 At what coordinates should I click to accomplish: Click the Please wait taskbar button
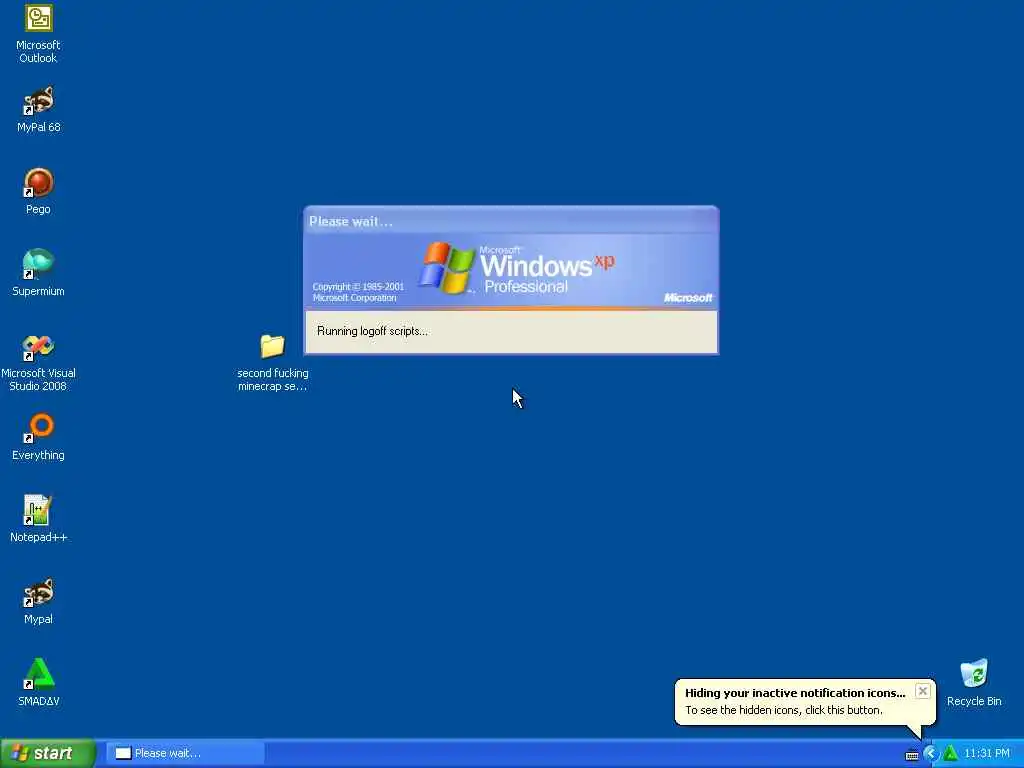coord(185,753)
